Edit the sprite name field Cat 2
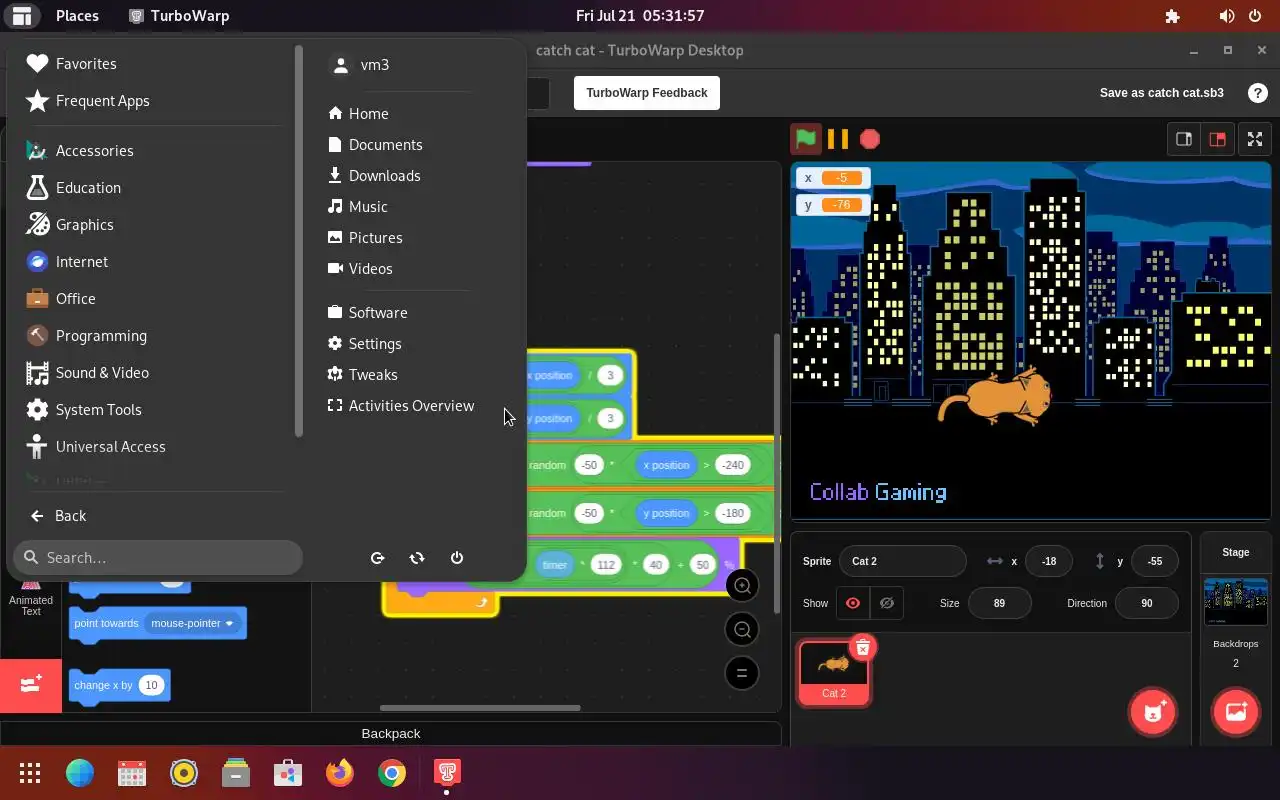The width and height of the screenshot is (1280, 800). [x=902, y=561]
